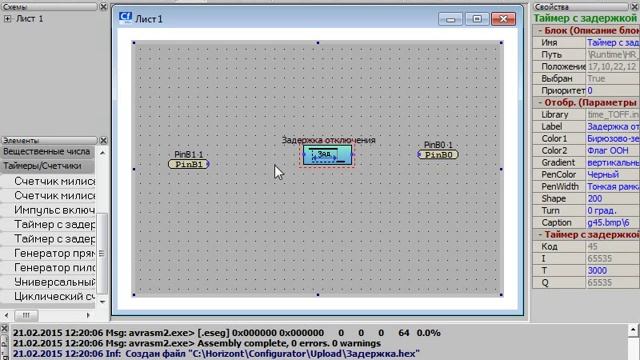Viewport: 640px width, 360px height.
Task: Edit the Label property value
Action: [613, 127]
